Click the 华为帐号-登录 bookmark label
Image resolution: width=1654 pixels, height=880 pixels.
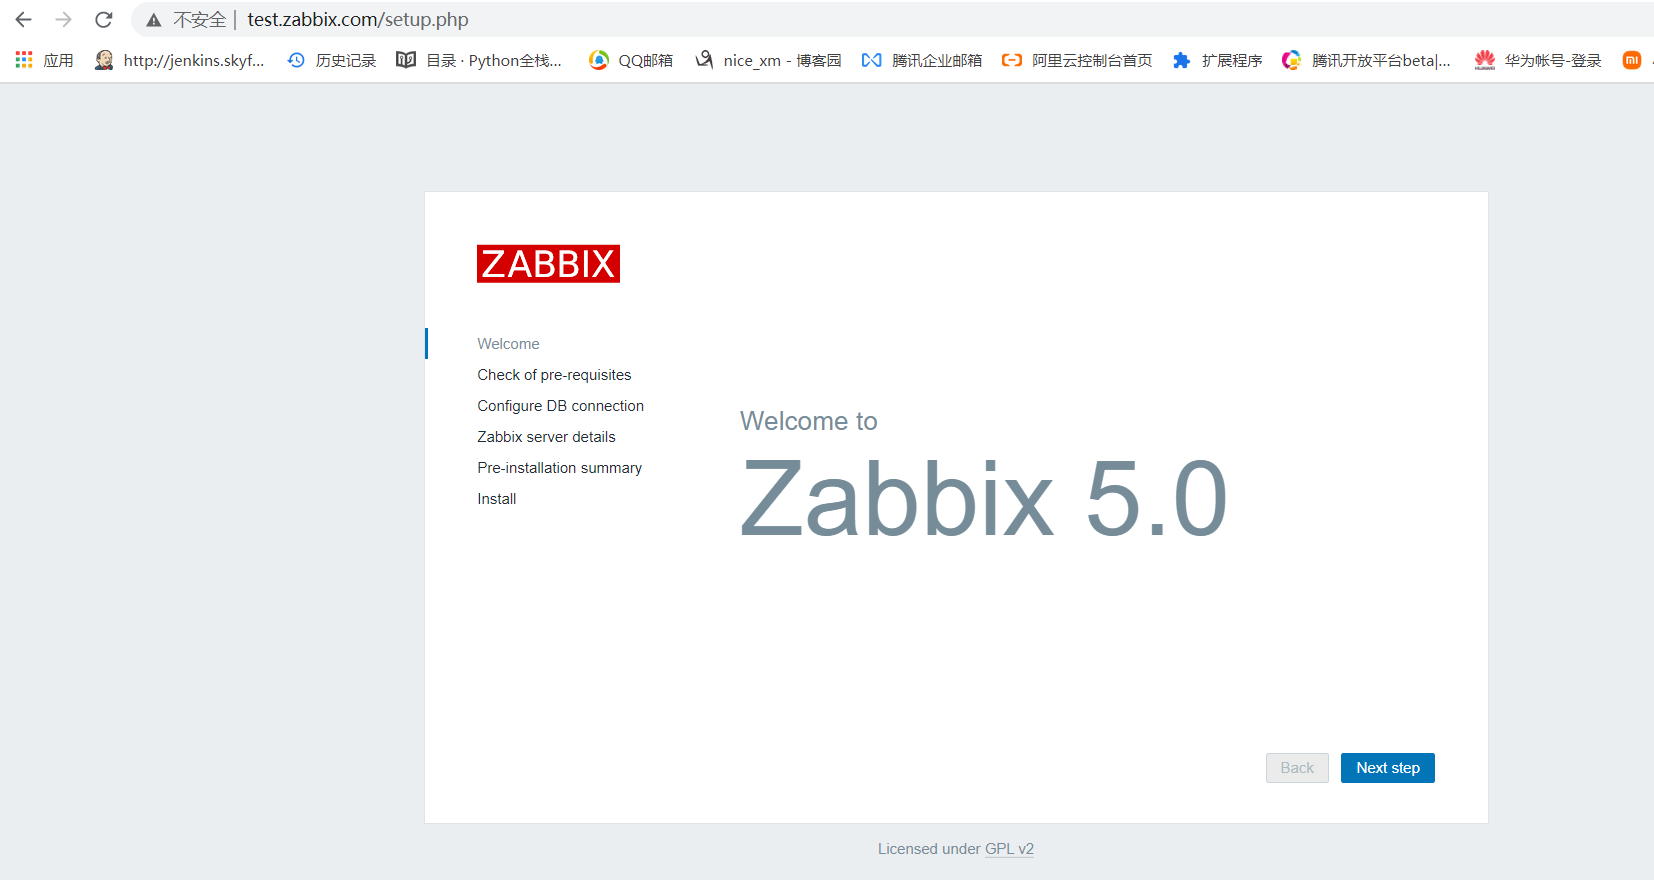[1553, 60]
